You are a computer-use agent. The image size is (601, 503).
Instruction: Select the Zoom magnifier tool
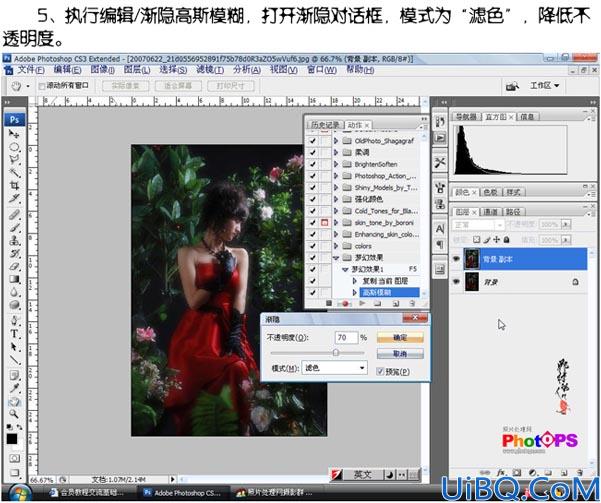pyautogui.click(x=14, y=414)
